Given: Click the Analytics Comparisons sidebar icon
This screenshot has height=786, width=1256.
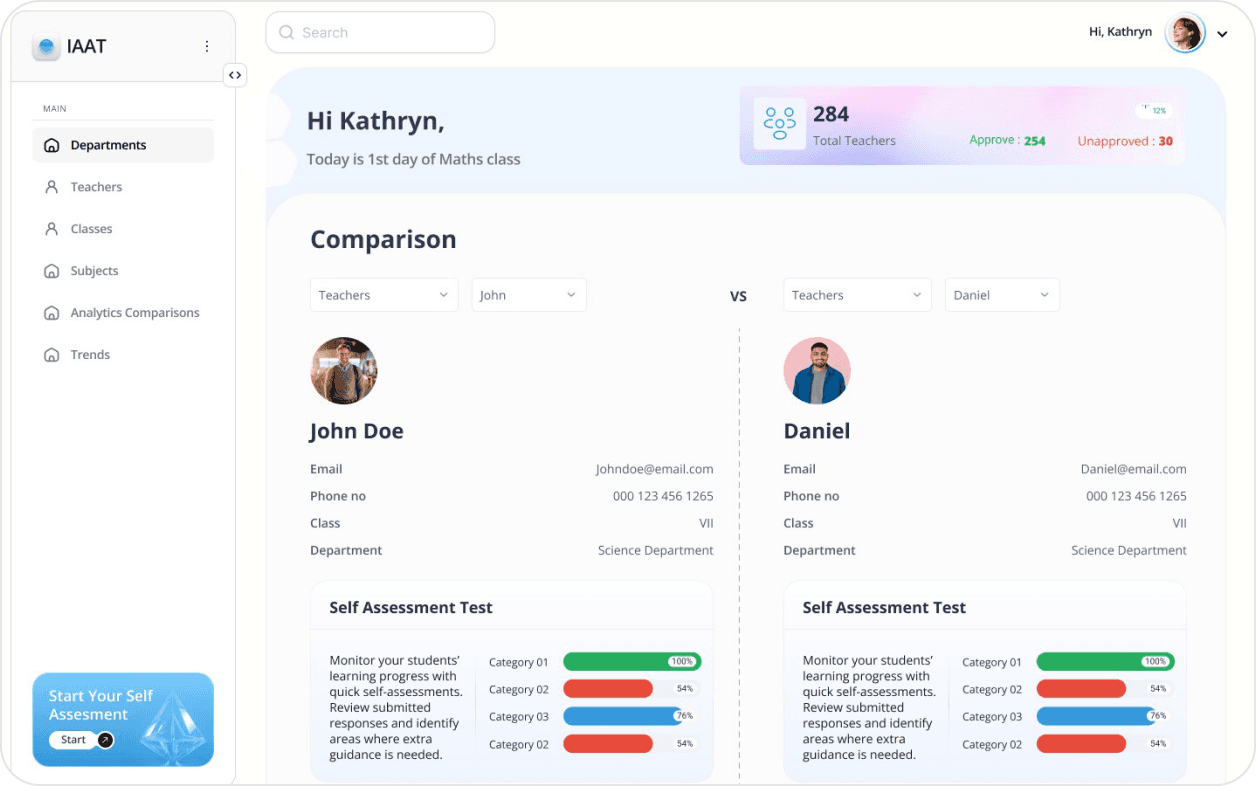Looking at the screenshot, I should [52, 313].
